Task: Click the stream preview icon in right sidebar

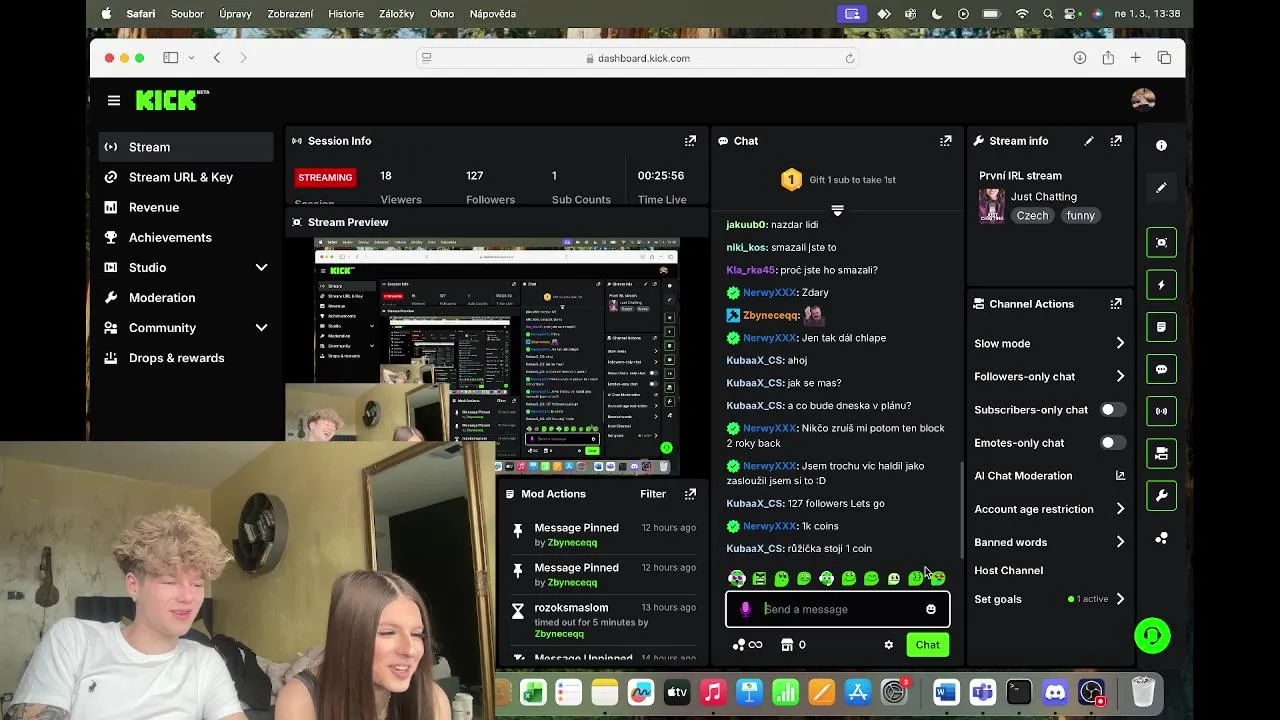Action: click(x=1161, y=242)
